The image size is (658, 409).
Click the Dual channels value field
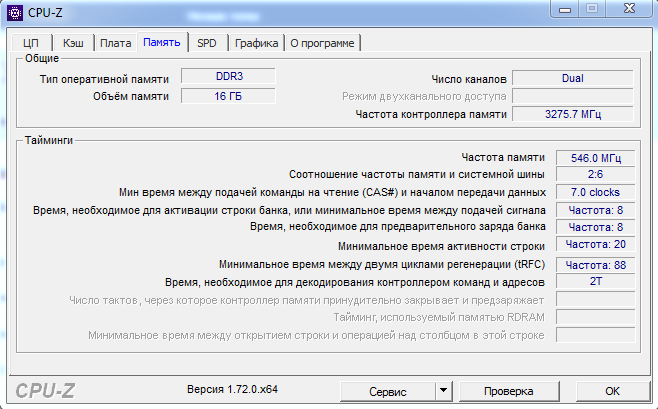tap(573, 78)
